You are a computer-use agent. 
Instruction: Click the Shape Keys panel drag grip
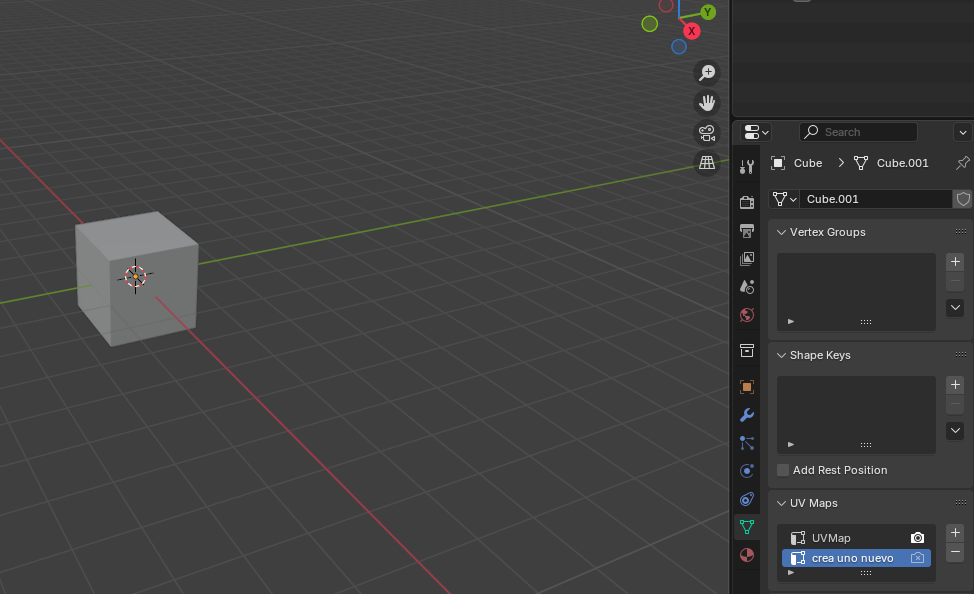pos(960,355)
